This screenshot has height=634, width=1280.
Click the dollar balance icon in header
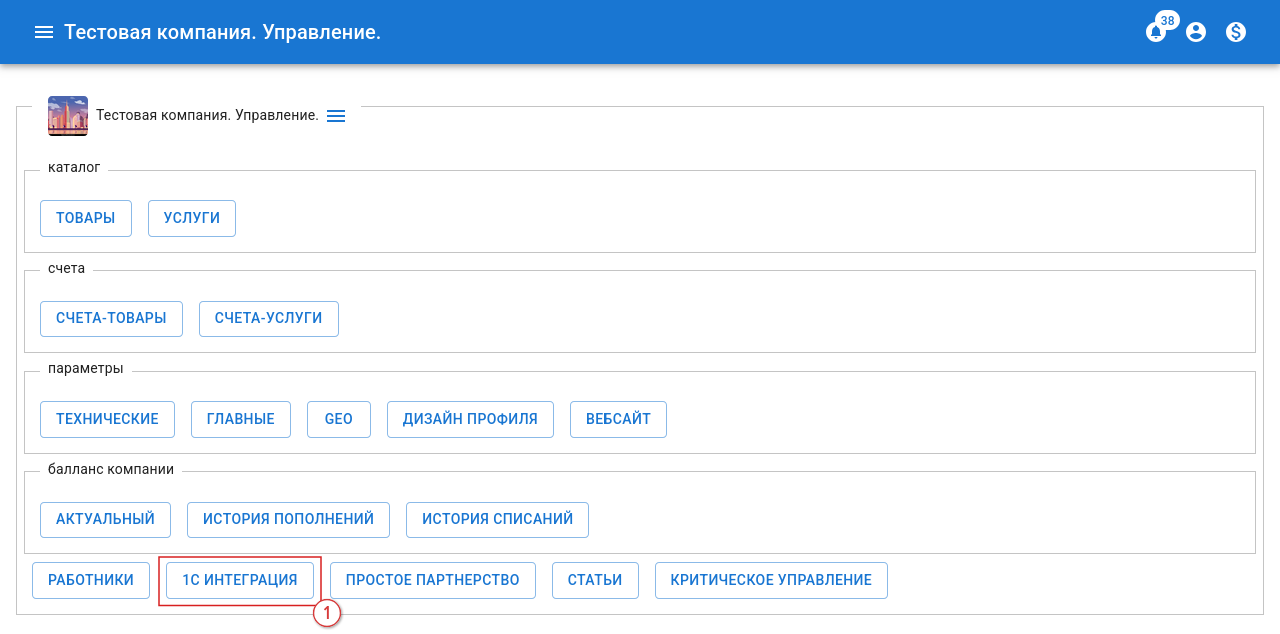pyautogui.click(x=1236, y=32)
